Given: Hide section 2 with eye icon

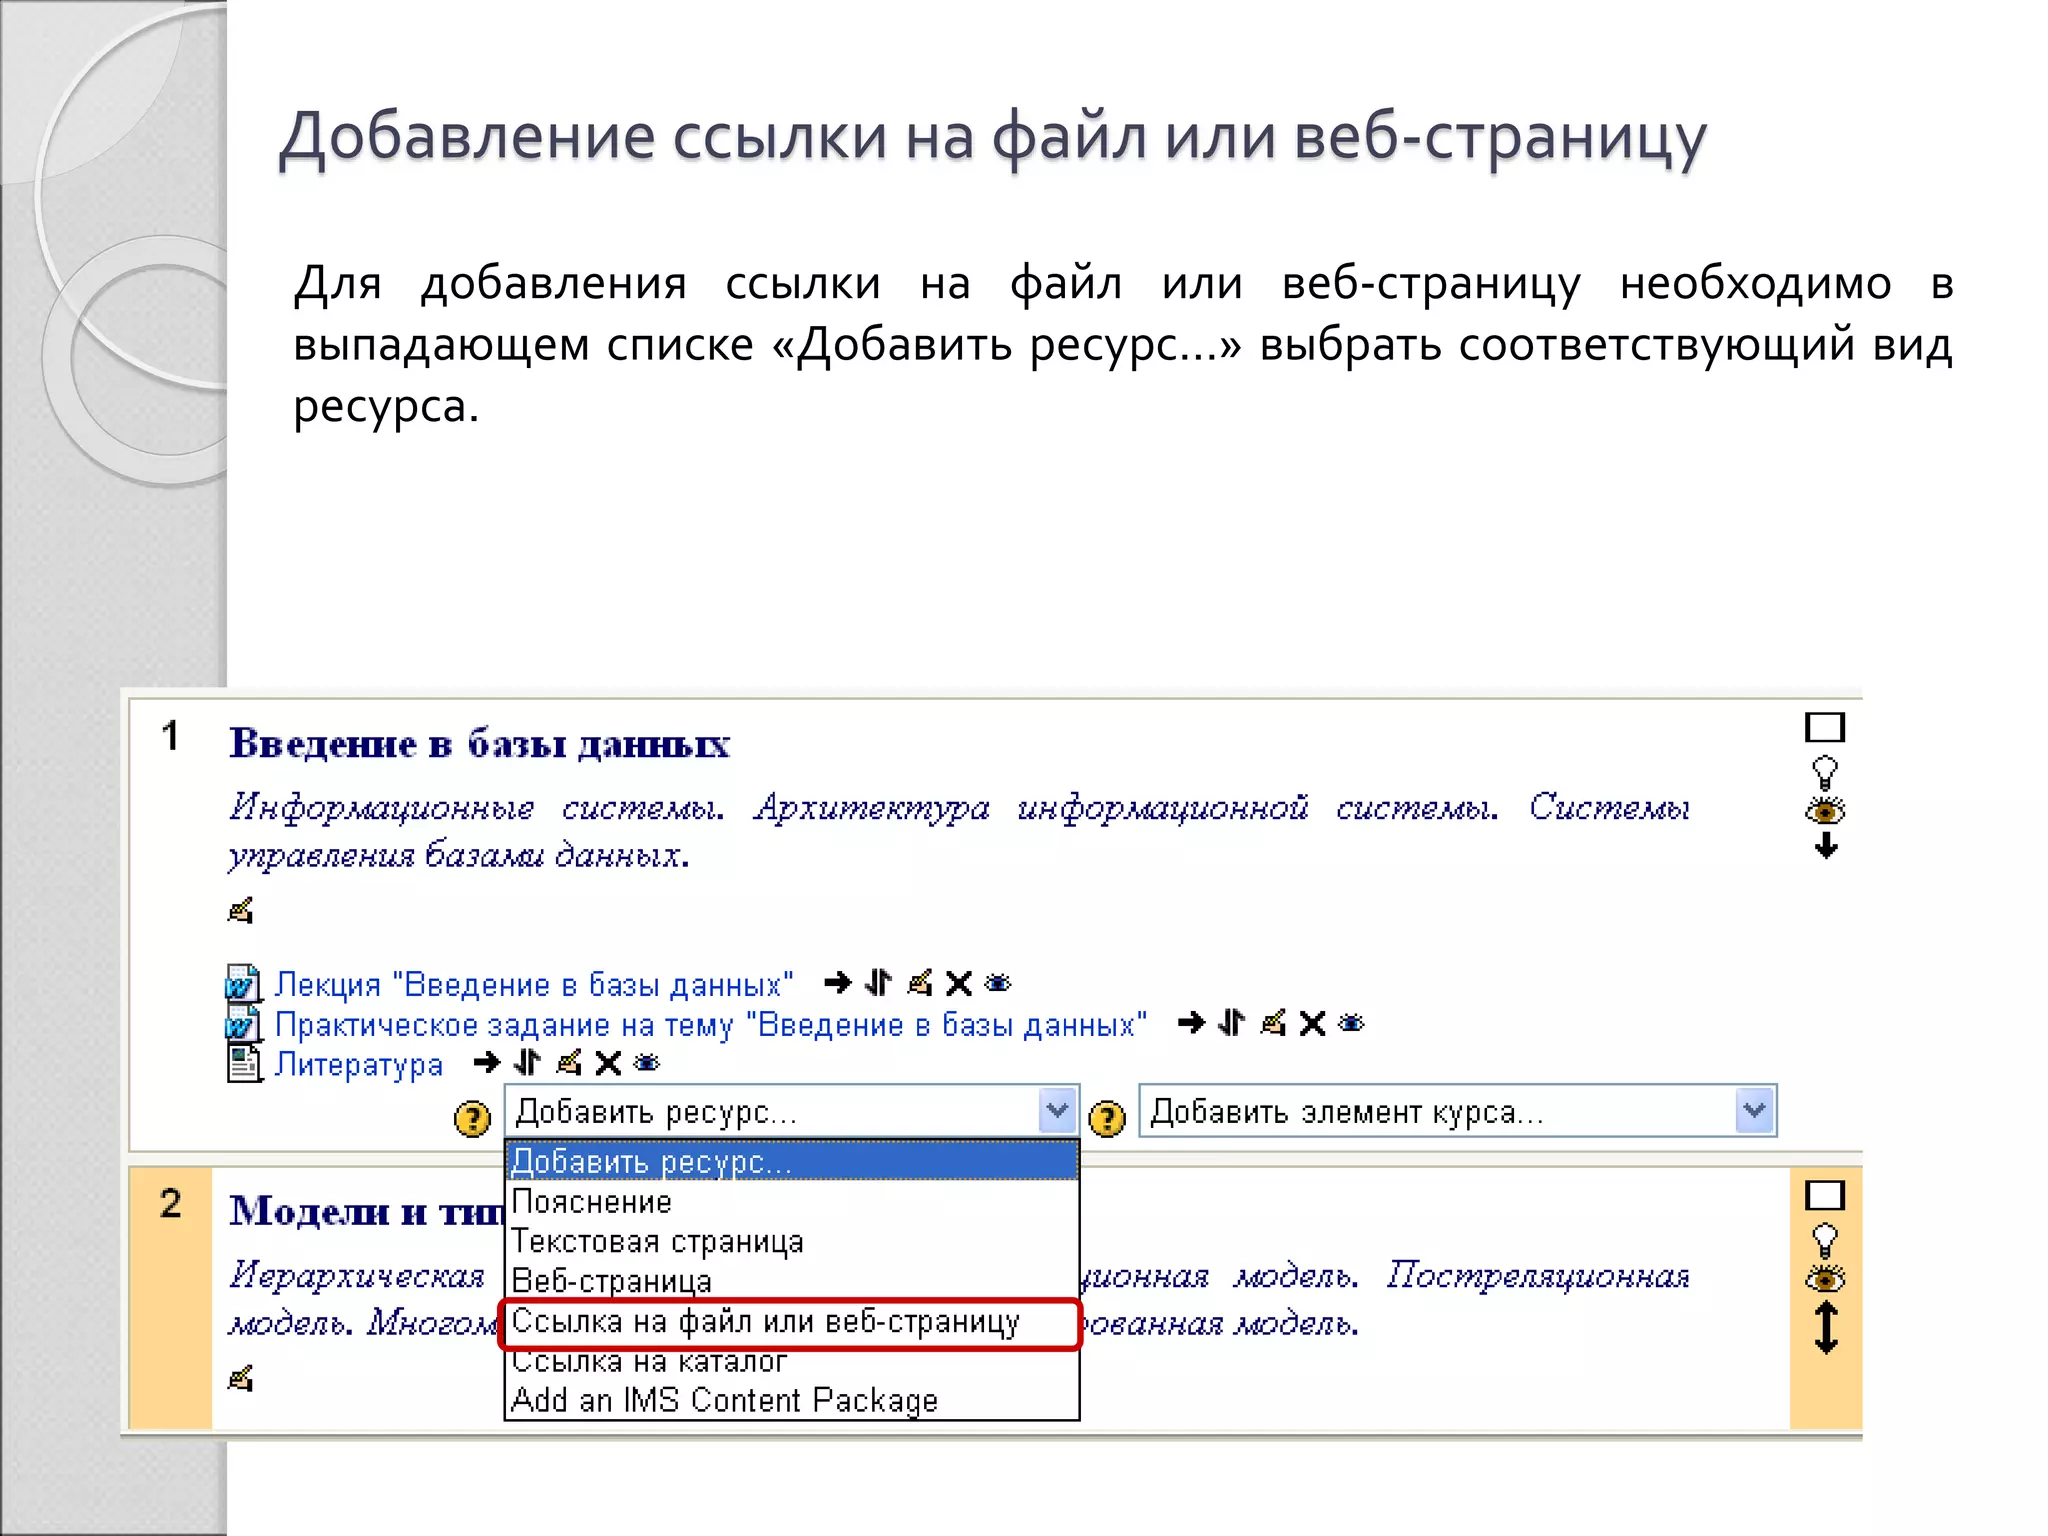Looking at the screenshot, I should (x=1825, y=1278).
